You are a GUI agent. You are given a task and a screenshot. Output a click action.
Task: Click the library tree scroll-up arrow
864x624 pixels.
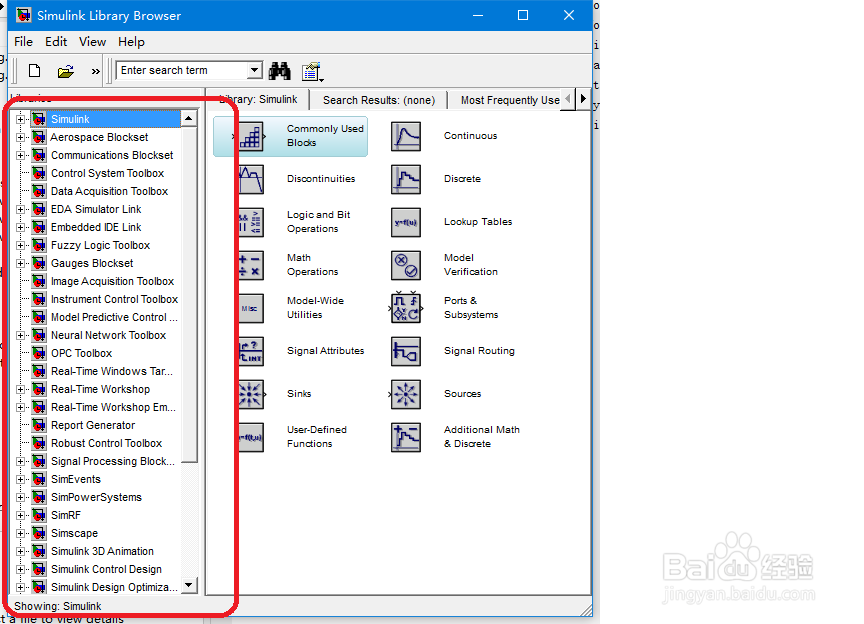[189, 119]
